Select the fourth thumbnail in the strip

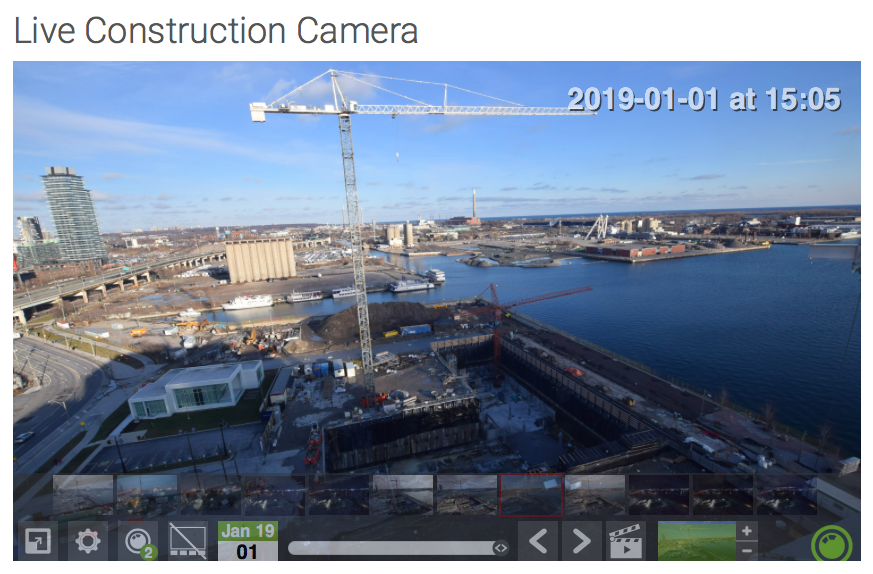(275, 495)
